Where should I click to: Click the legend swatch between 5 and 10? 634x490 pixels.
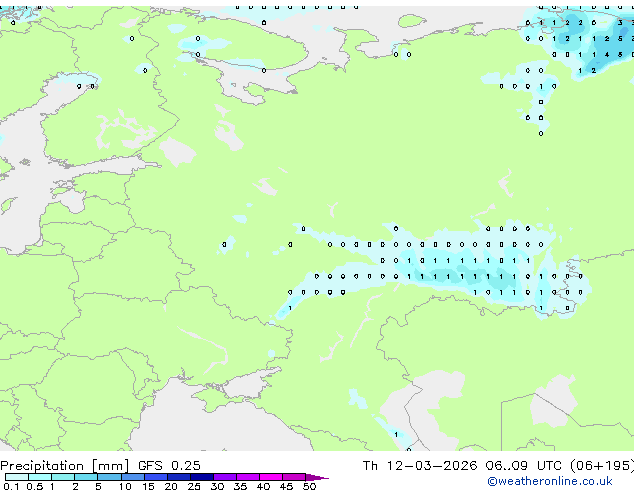click(x=110, y=477)
